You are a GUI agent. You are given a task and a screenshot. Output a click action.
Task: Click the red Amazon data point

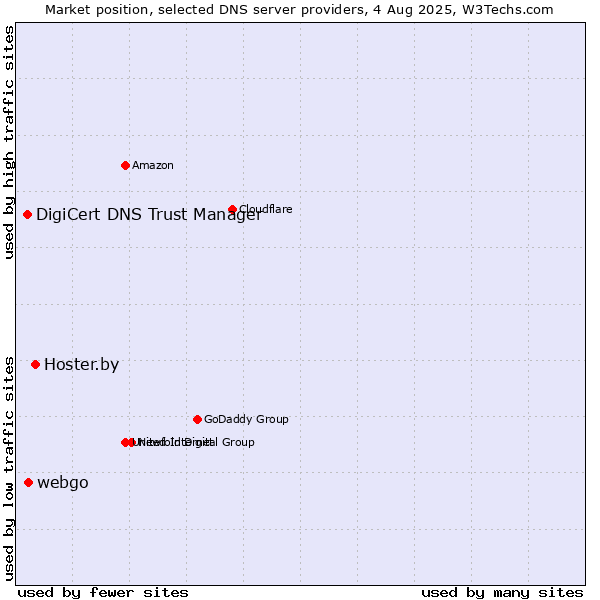click(x=125, y=165)
